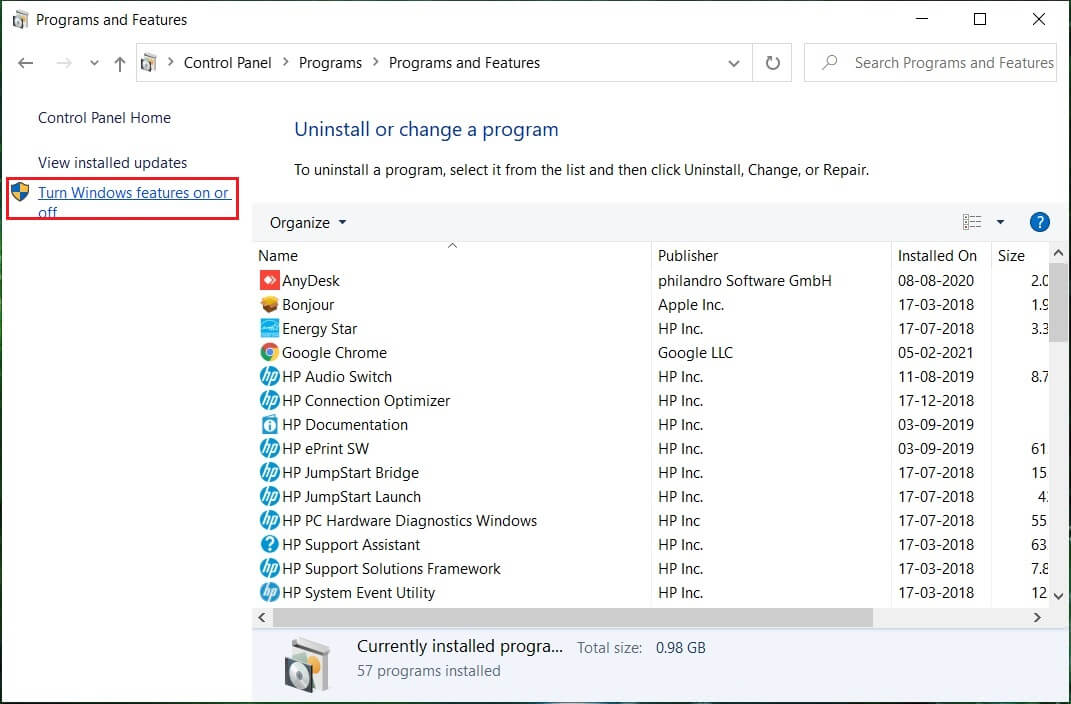Click the Control Panel breadcrumb
Viewport: 1071px width, 704px height.
(x=227, y=63)
